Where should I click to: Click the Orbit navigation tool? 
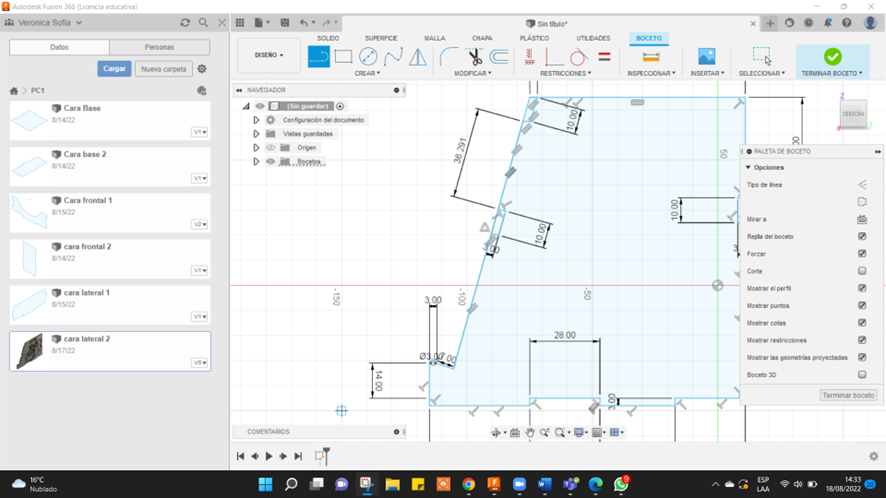coord(496,432)
